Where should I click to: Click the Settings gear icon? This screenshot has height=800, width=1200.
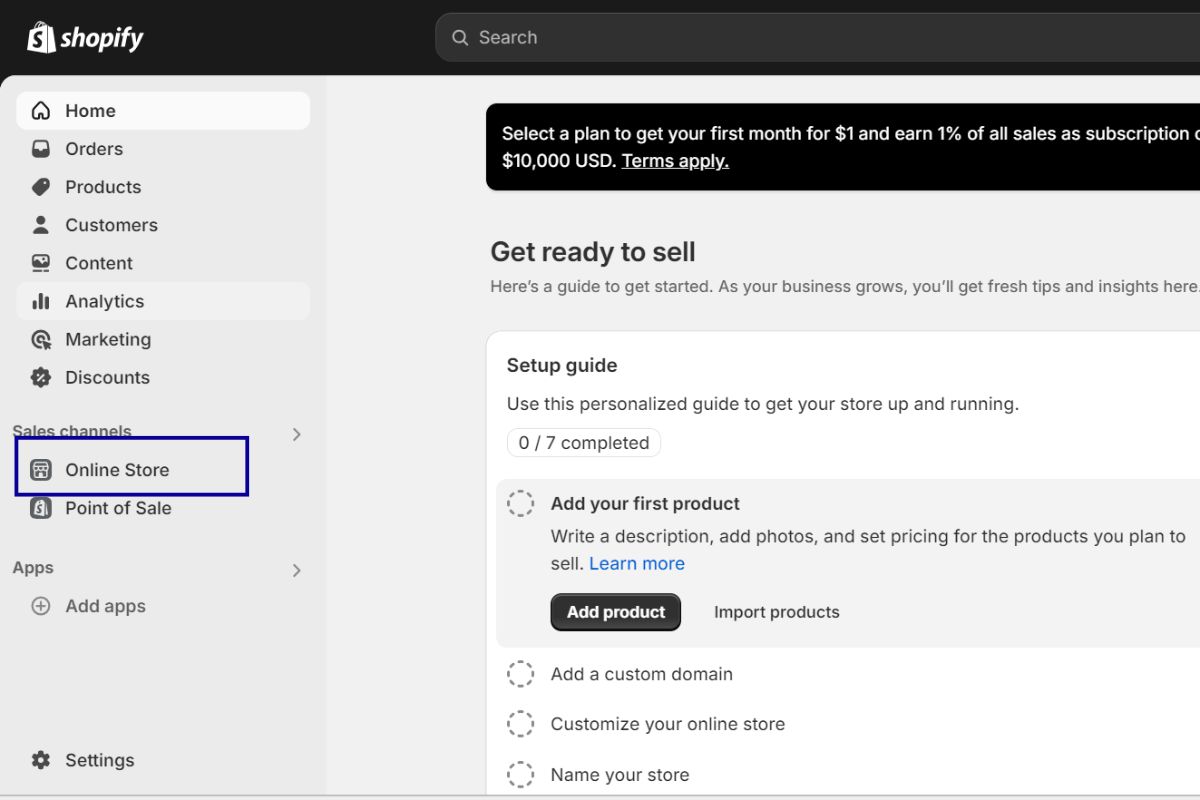tap(40, 759)
